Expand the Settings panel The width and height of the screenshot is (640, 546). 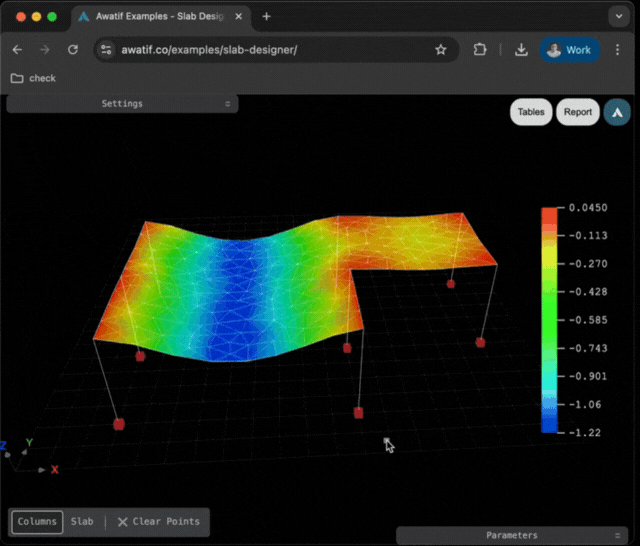point(122,104)
